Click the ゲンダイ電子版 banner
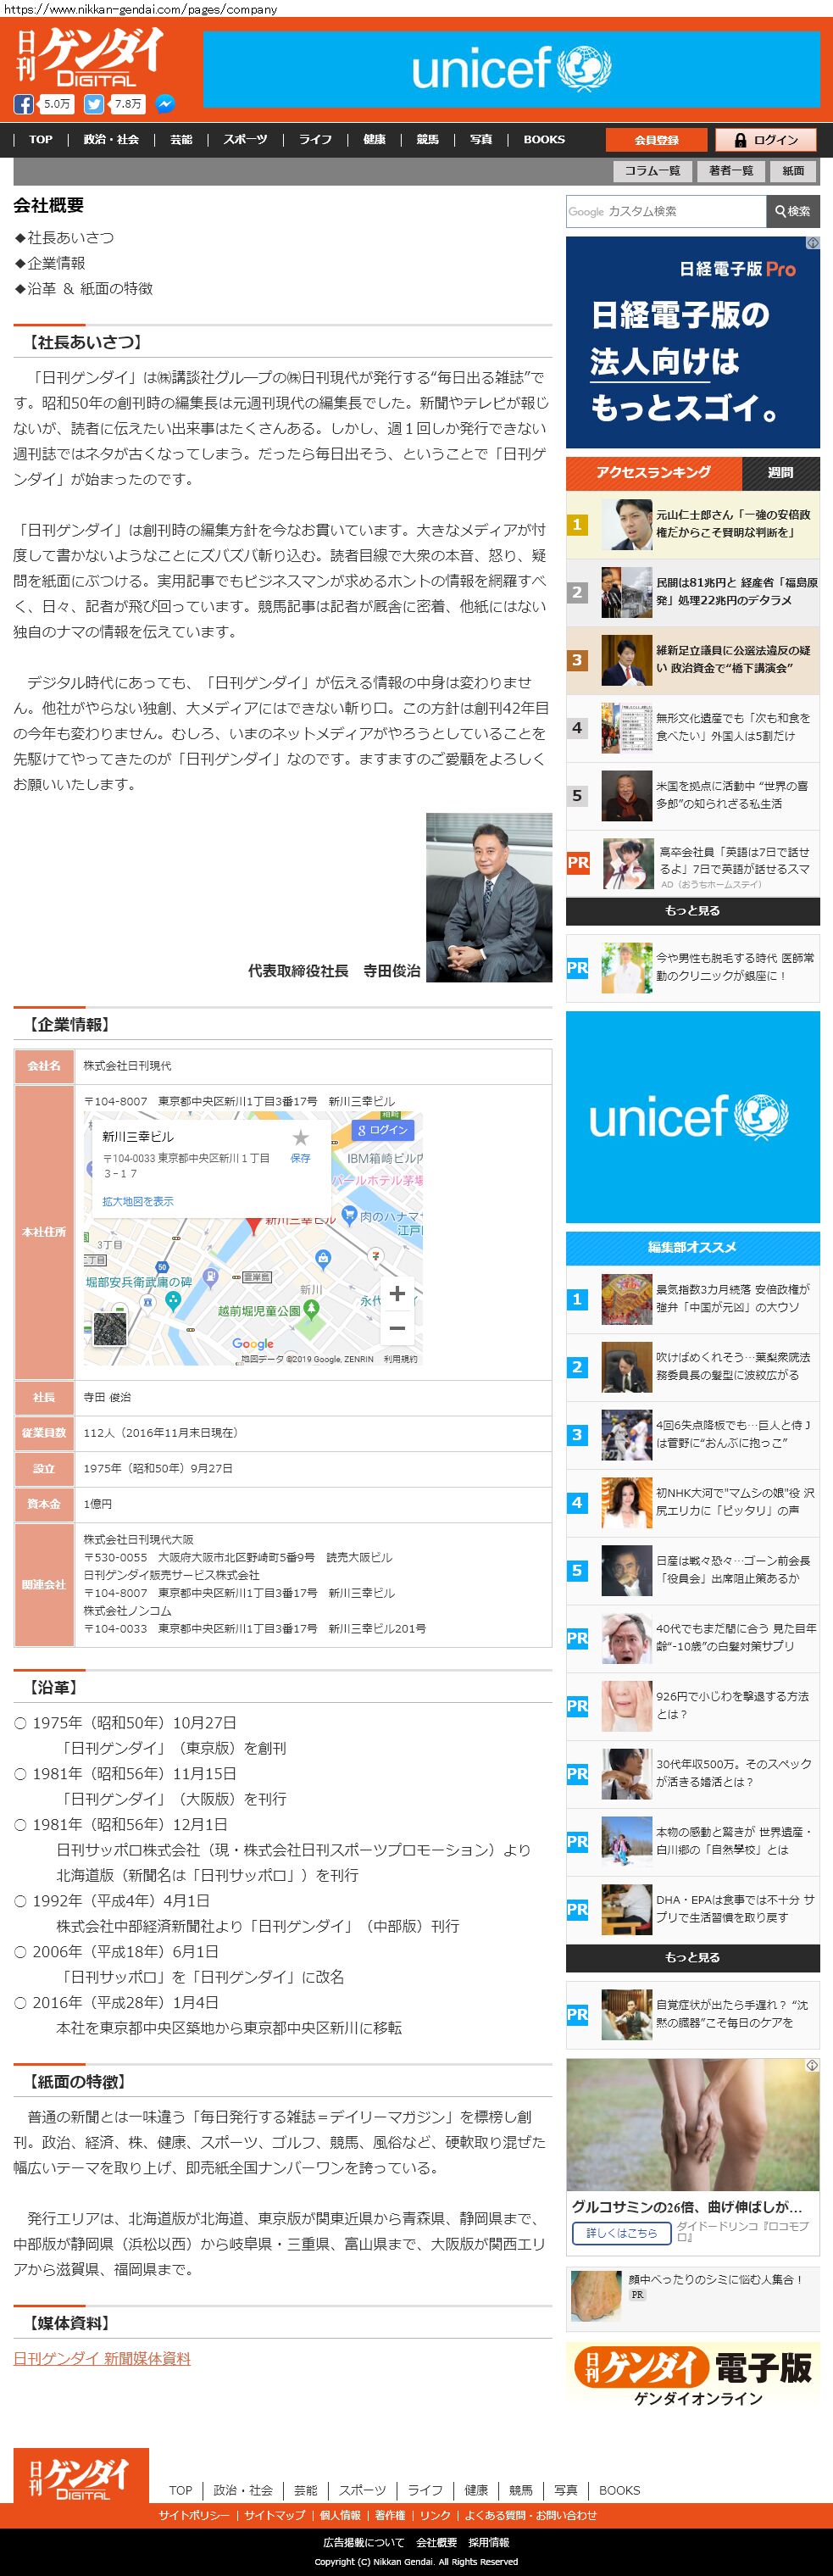The height and width of the screenshot is (2576, 833). pos(692,2376)
